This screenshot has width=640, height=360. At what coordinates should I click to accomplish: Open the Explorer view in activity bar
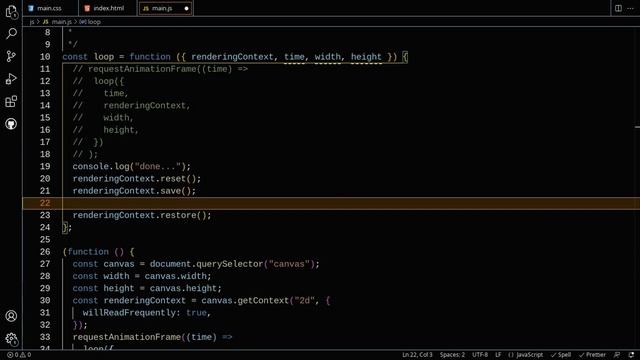pos(11,11)
